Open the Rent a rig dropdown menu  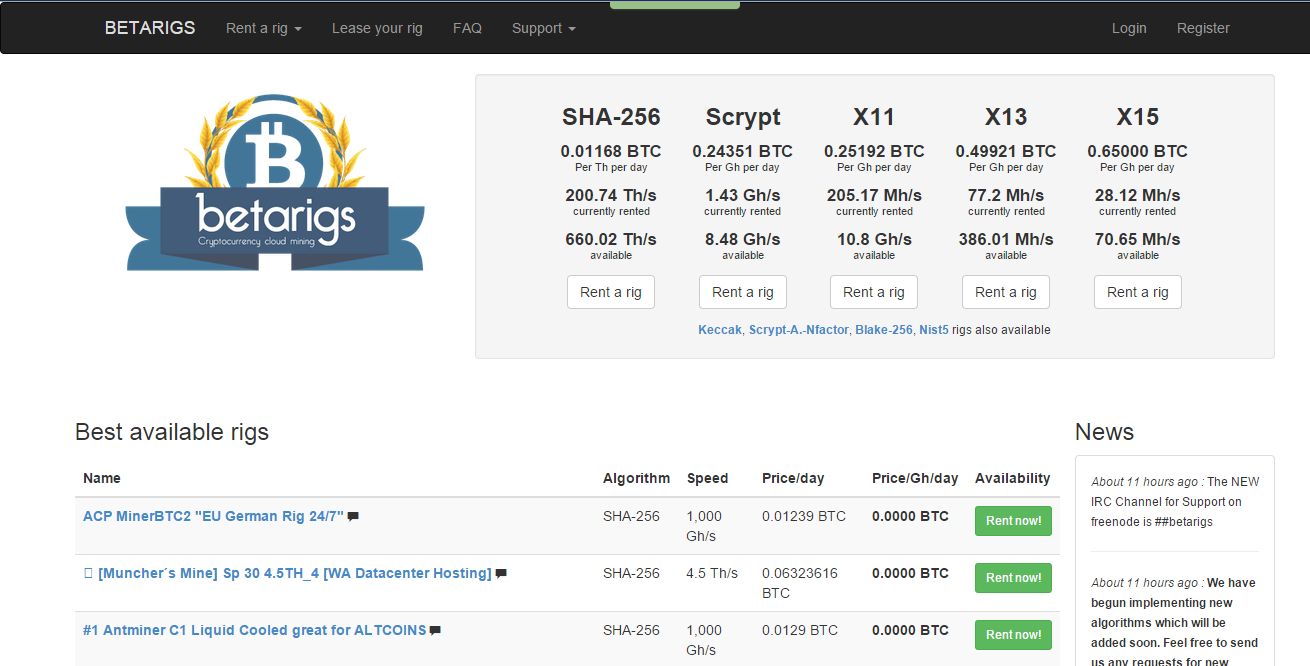pos(263,28)
